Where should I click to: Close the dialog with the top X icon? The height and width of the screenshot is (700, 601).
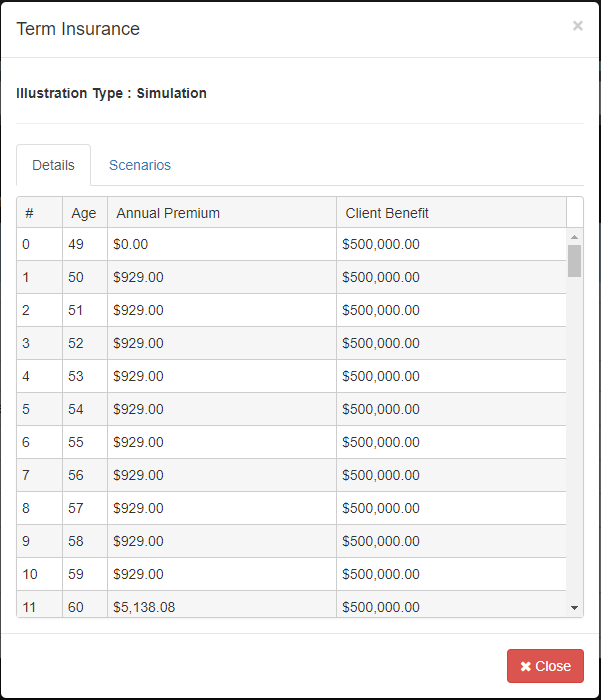point(577,26)
